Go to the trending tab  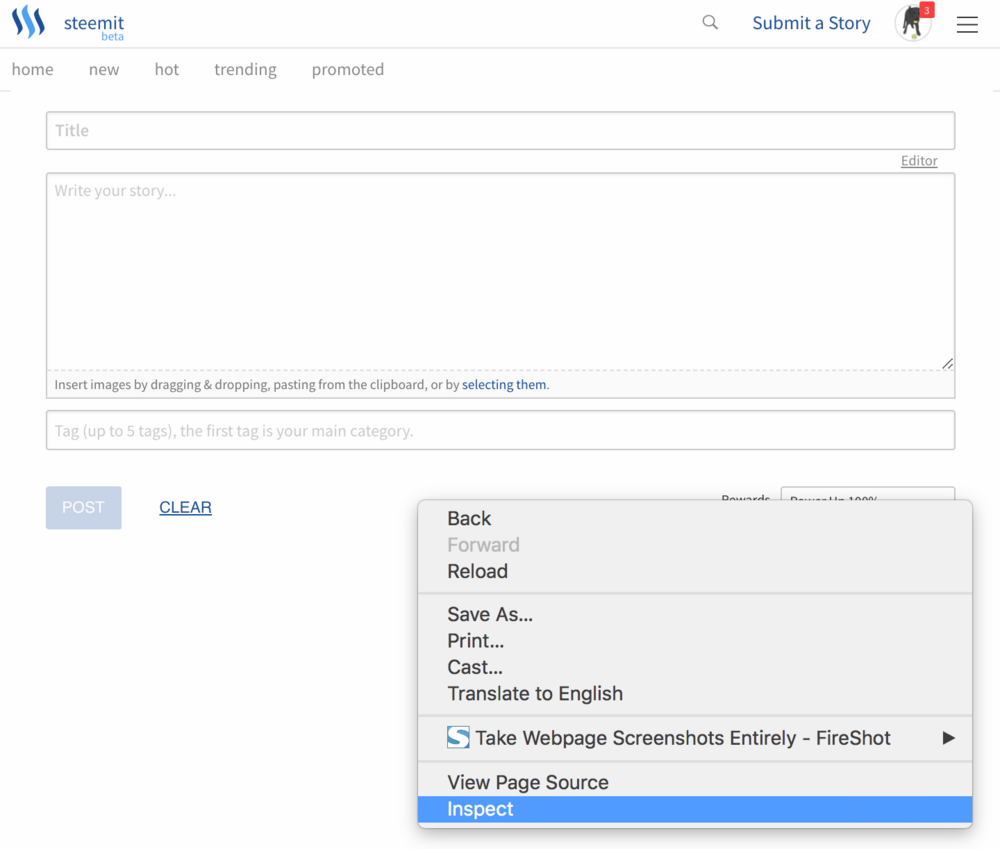[x=245, y=69]
